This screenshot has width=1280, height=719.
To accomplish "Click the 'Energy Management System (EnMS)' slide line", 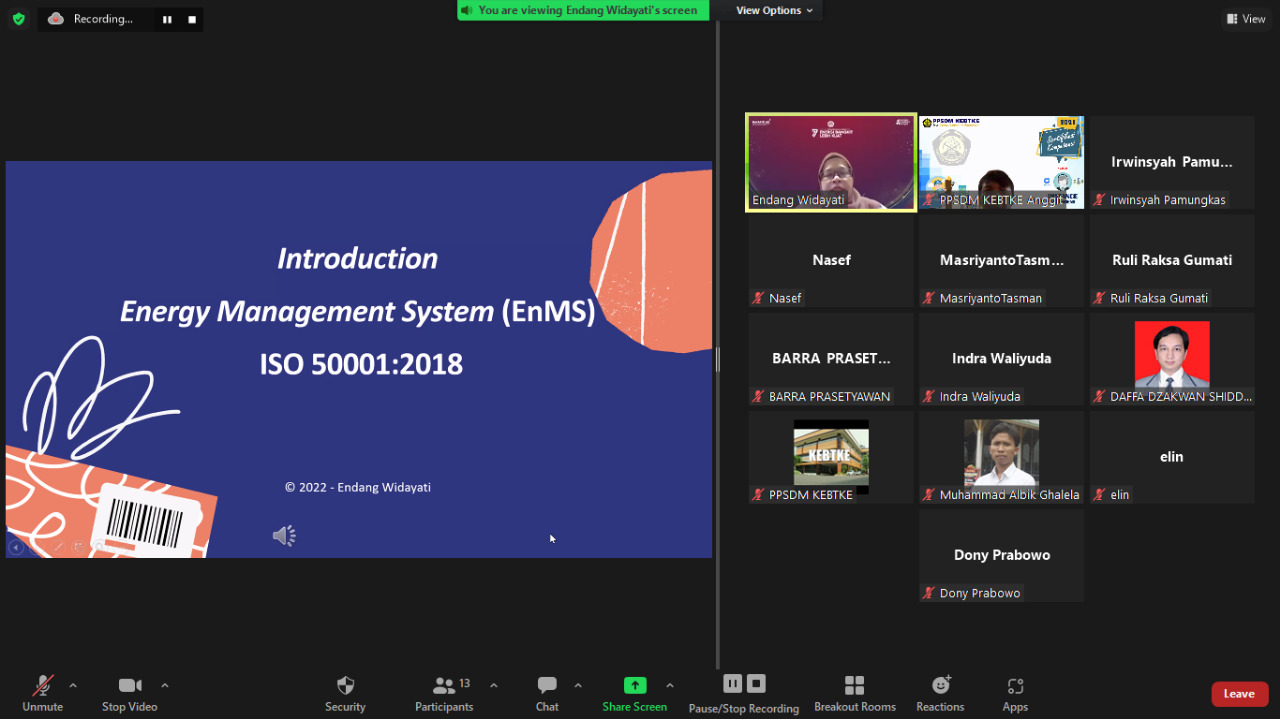I will coord(358,312).
